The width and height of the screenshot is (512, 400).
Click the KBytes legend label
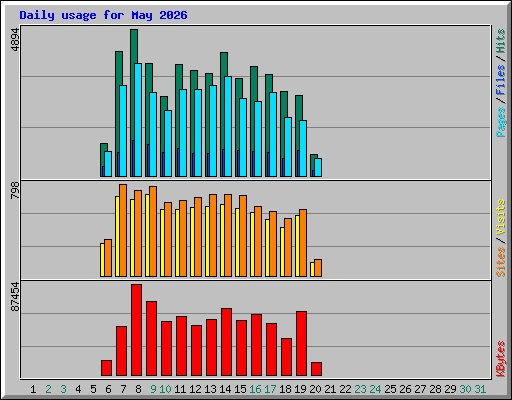[500, 359]
